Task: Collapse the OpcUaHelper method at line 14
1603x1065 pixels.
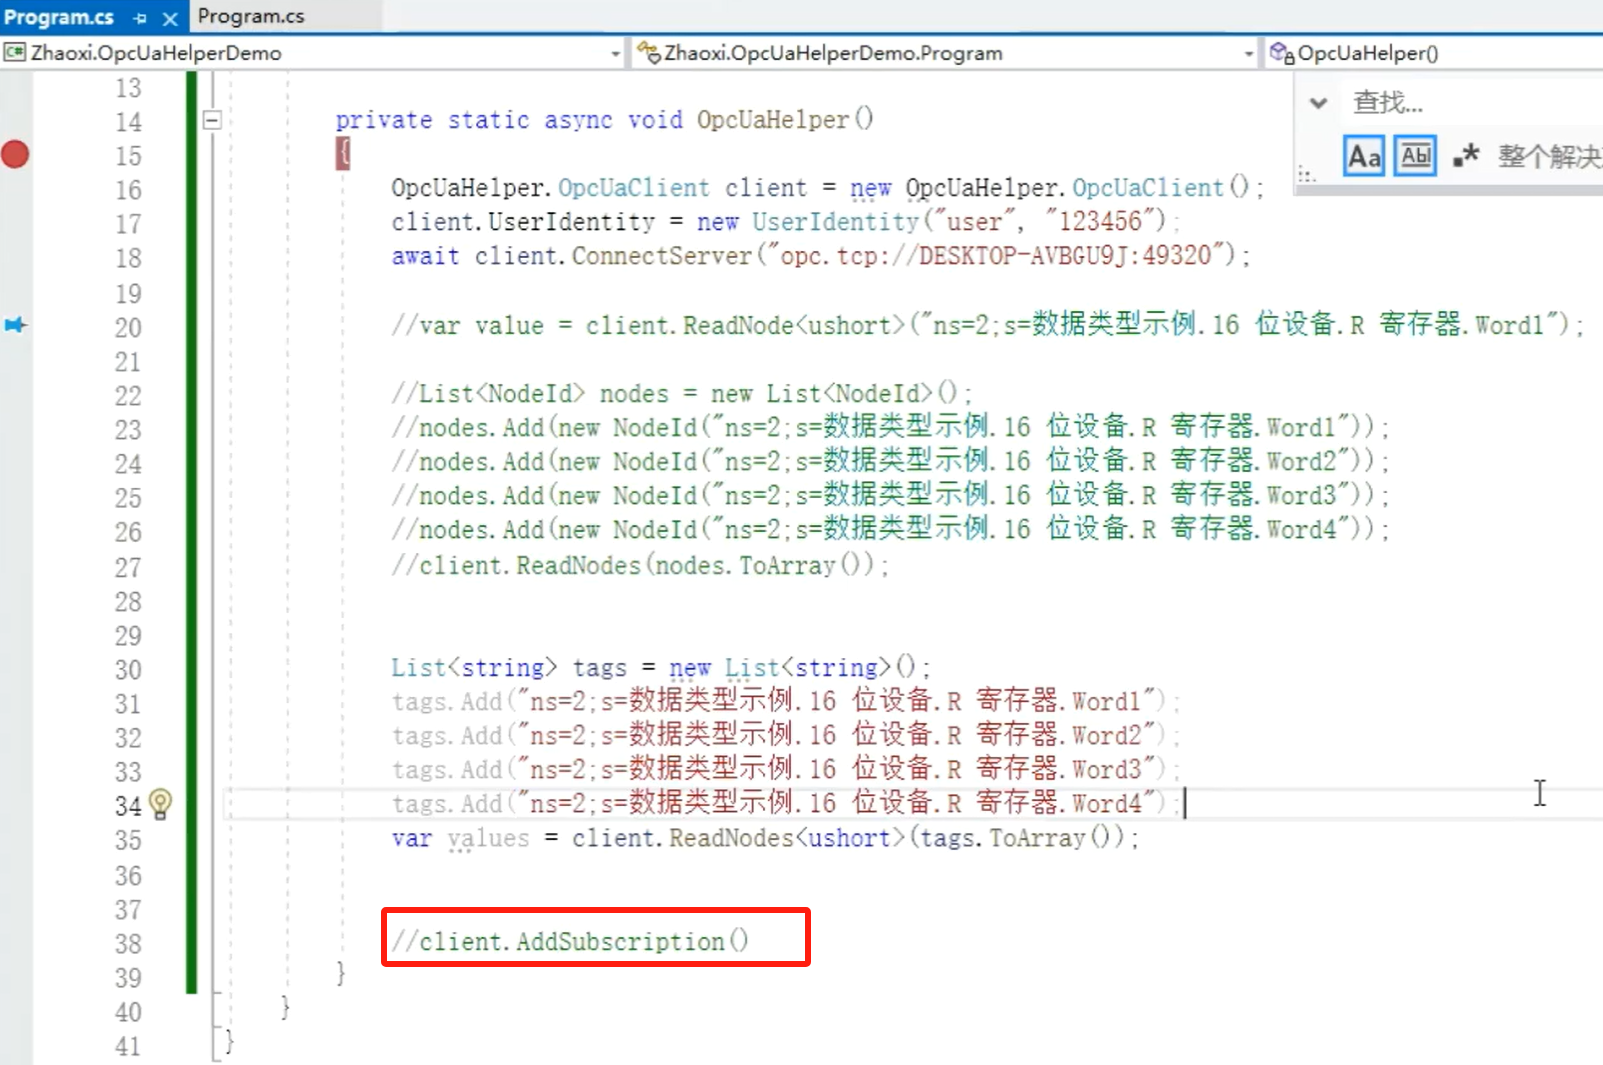Action: pyautogui.click(x=212, y=120)
